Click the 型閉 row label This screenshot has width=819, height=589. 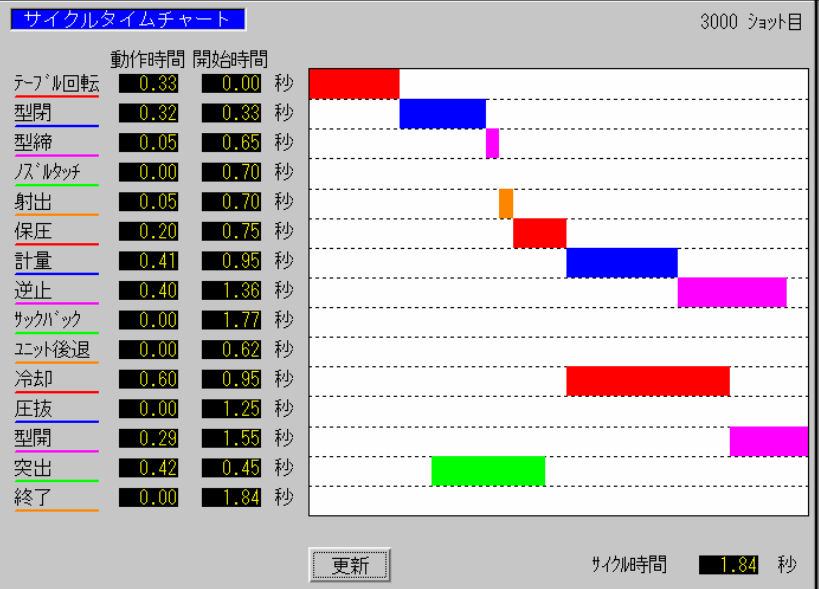point(33,113)
